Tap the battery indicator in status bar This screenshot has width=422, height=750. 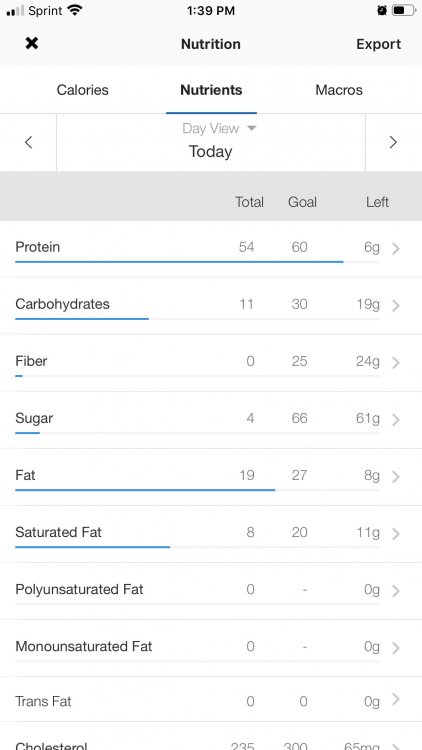pyautogui.click(x=404, y=11)
